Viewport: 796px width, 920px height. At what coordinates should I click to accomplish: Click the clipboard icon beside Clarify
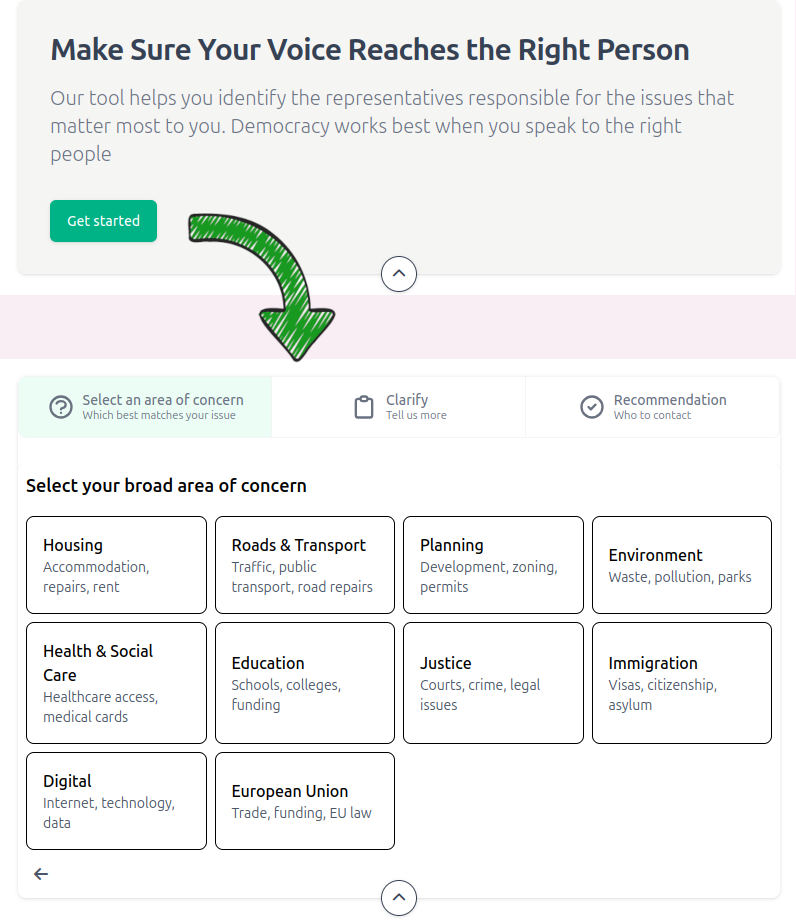point(364,407)
